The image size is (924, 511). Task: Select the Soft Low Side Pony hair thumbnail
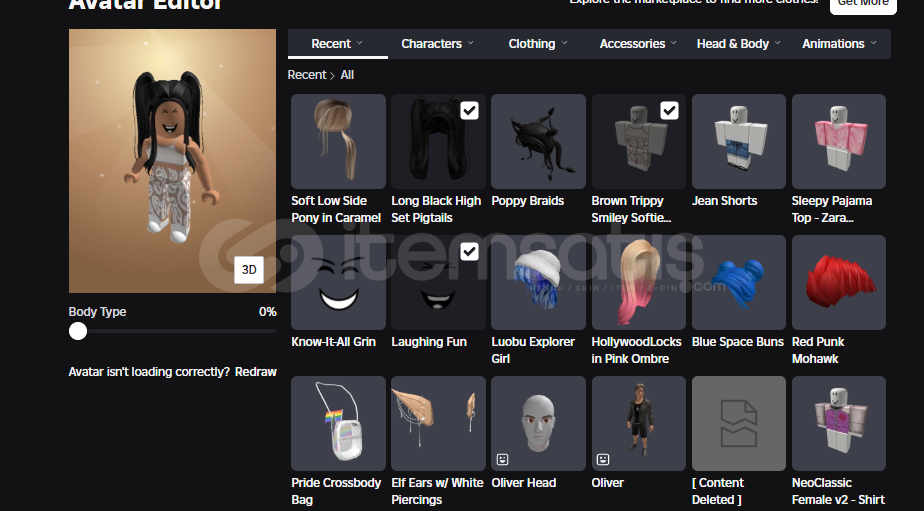coord(338,141)
